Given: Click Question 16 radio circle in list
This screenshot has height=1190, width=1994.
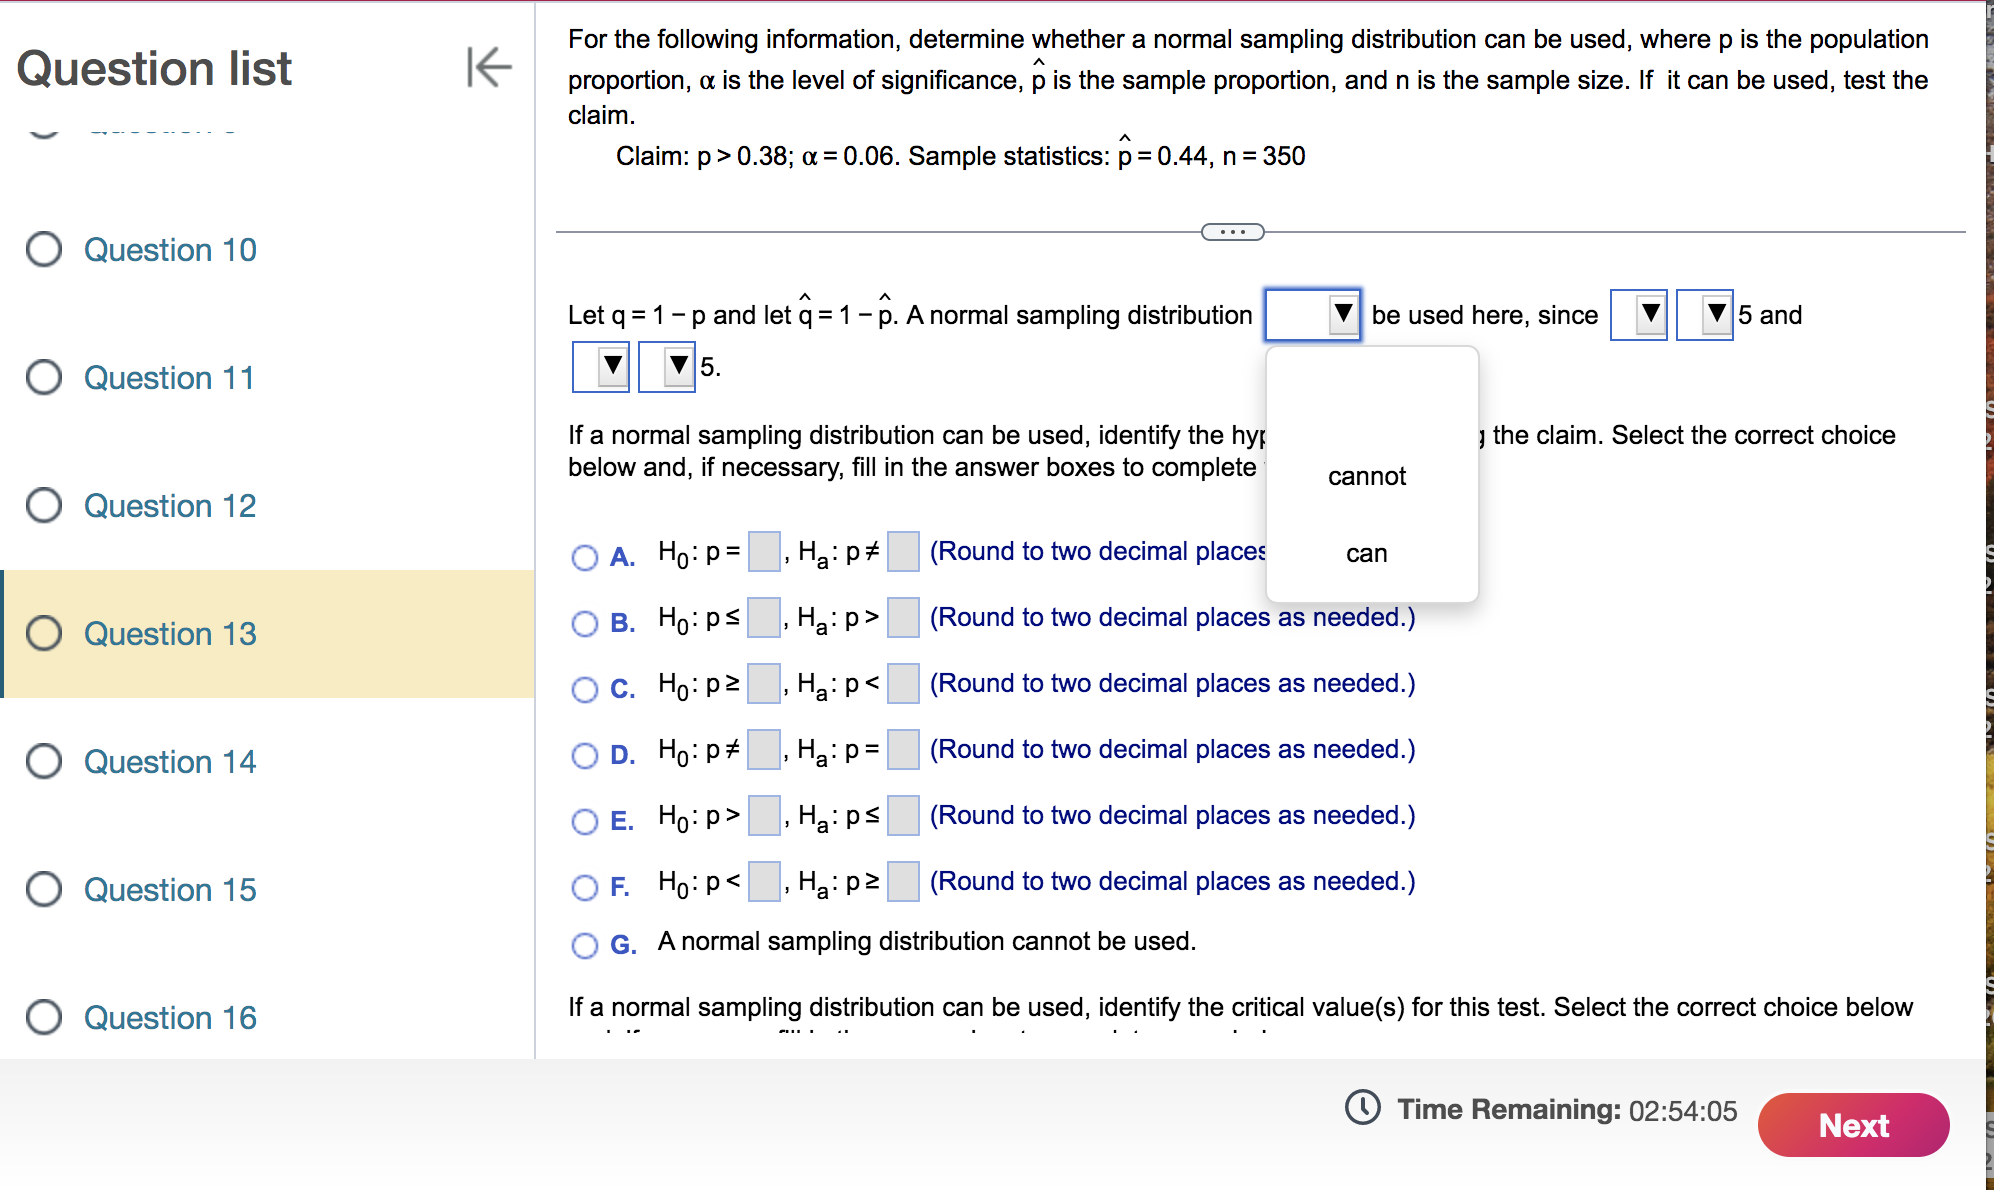Looking at the screenshot, I should [44, 1017].
